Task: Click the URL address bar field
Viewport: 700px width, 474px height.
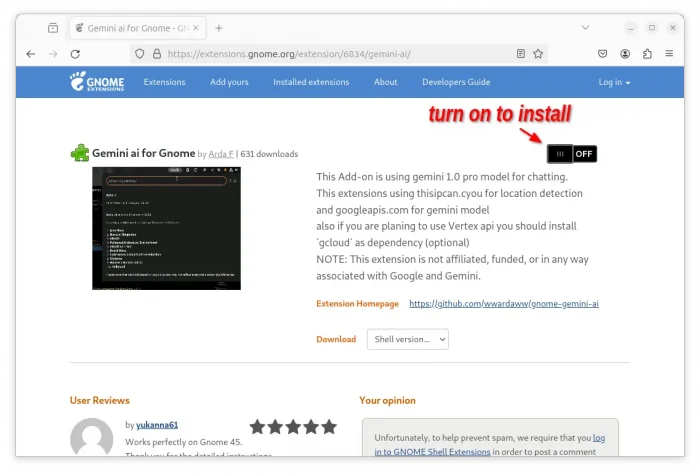Action: click(330, 54)
